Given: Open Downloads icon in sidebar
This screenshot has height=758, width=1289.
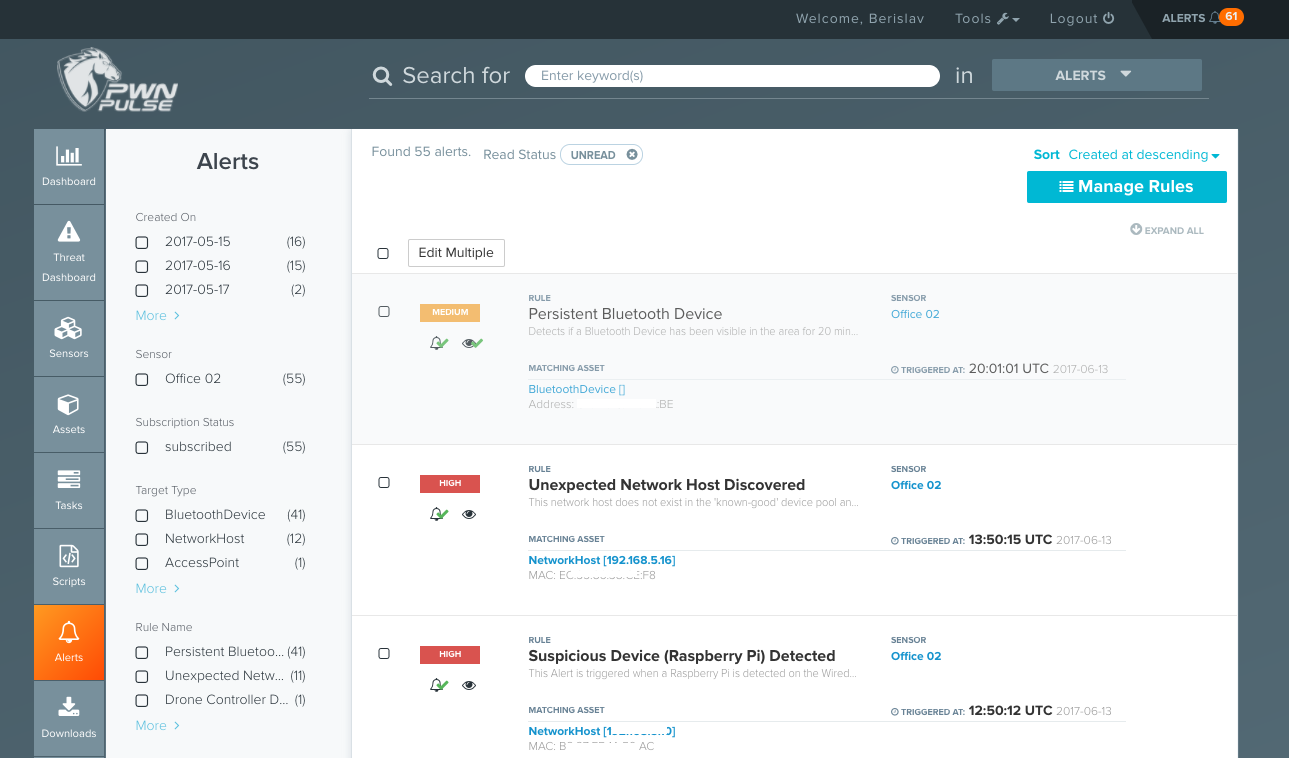Looking at the screenshot, I should [68, 708].
